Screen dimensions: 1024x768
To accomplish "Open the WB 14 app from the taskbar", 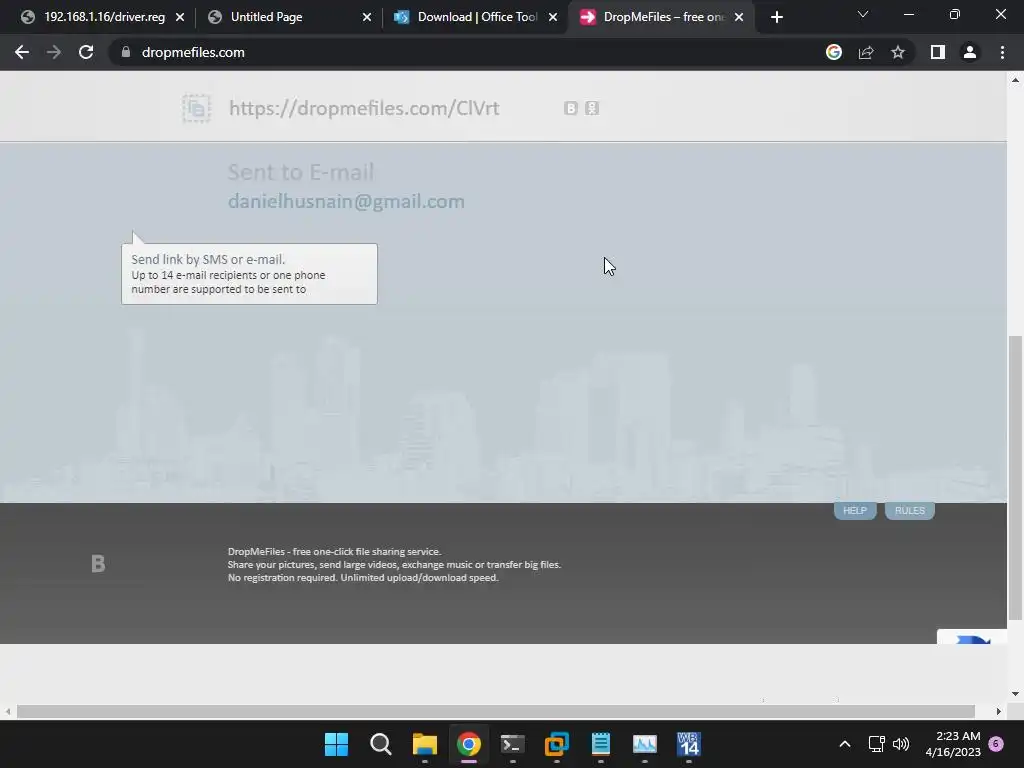I will [688, 744].
